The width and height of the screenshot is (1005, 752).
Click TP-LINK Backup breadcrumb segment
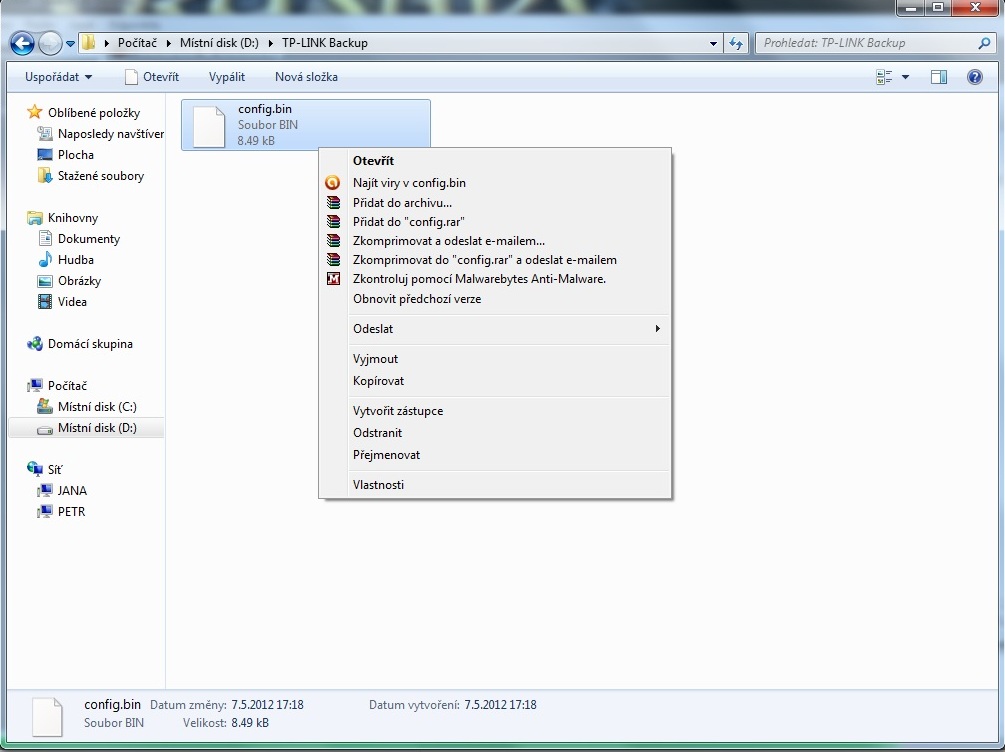click(325, 43)
